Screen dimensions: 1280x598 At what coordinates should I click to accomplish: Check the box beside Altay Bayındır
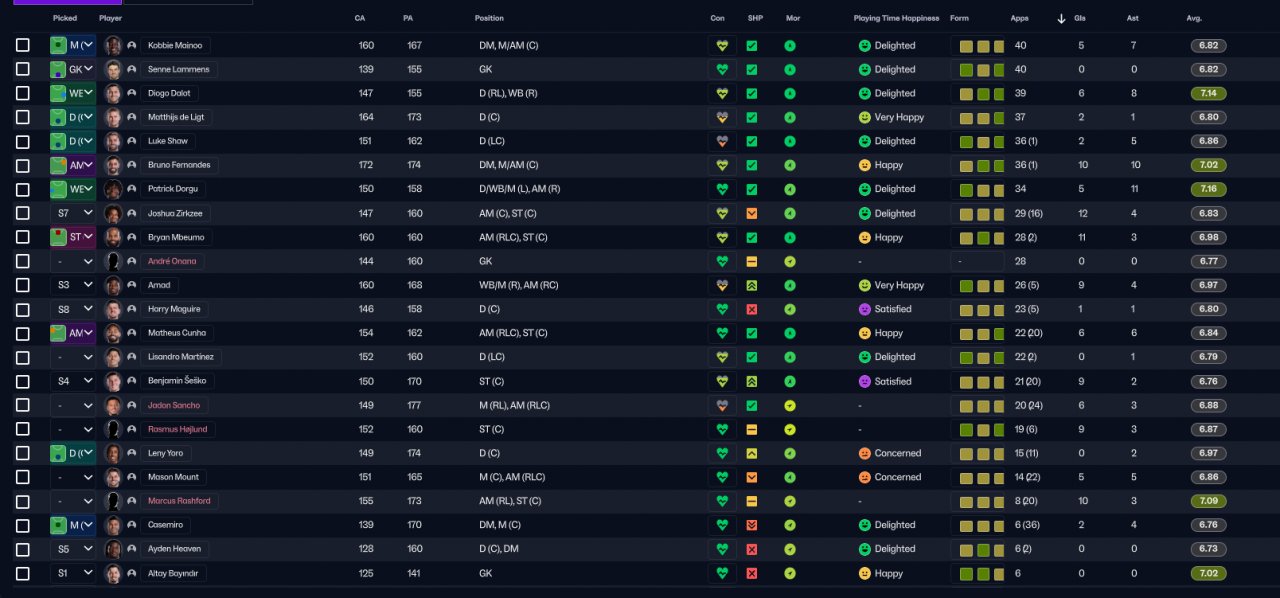[x=23, y=574]
